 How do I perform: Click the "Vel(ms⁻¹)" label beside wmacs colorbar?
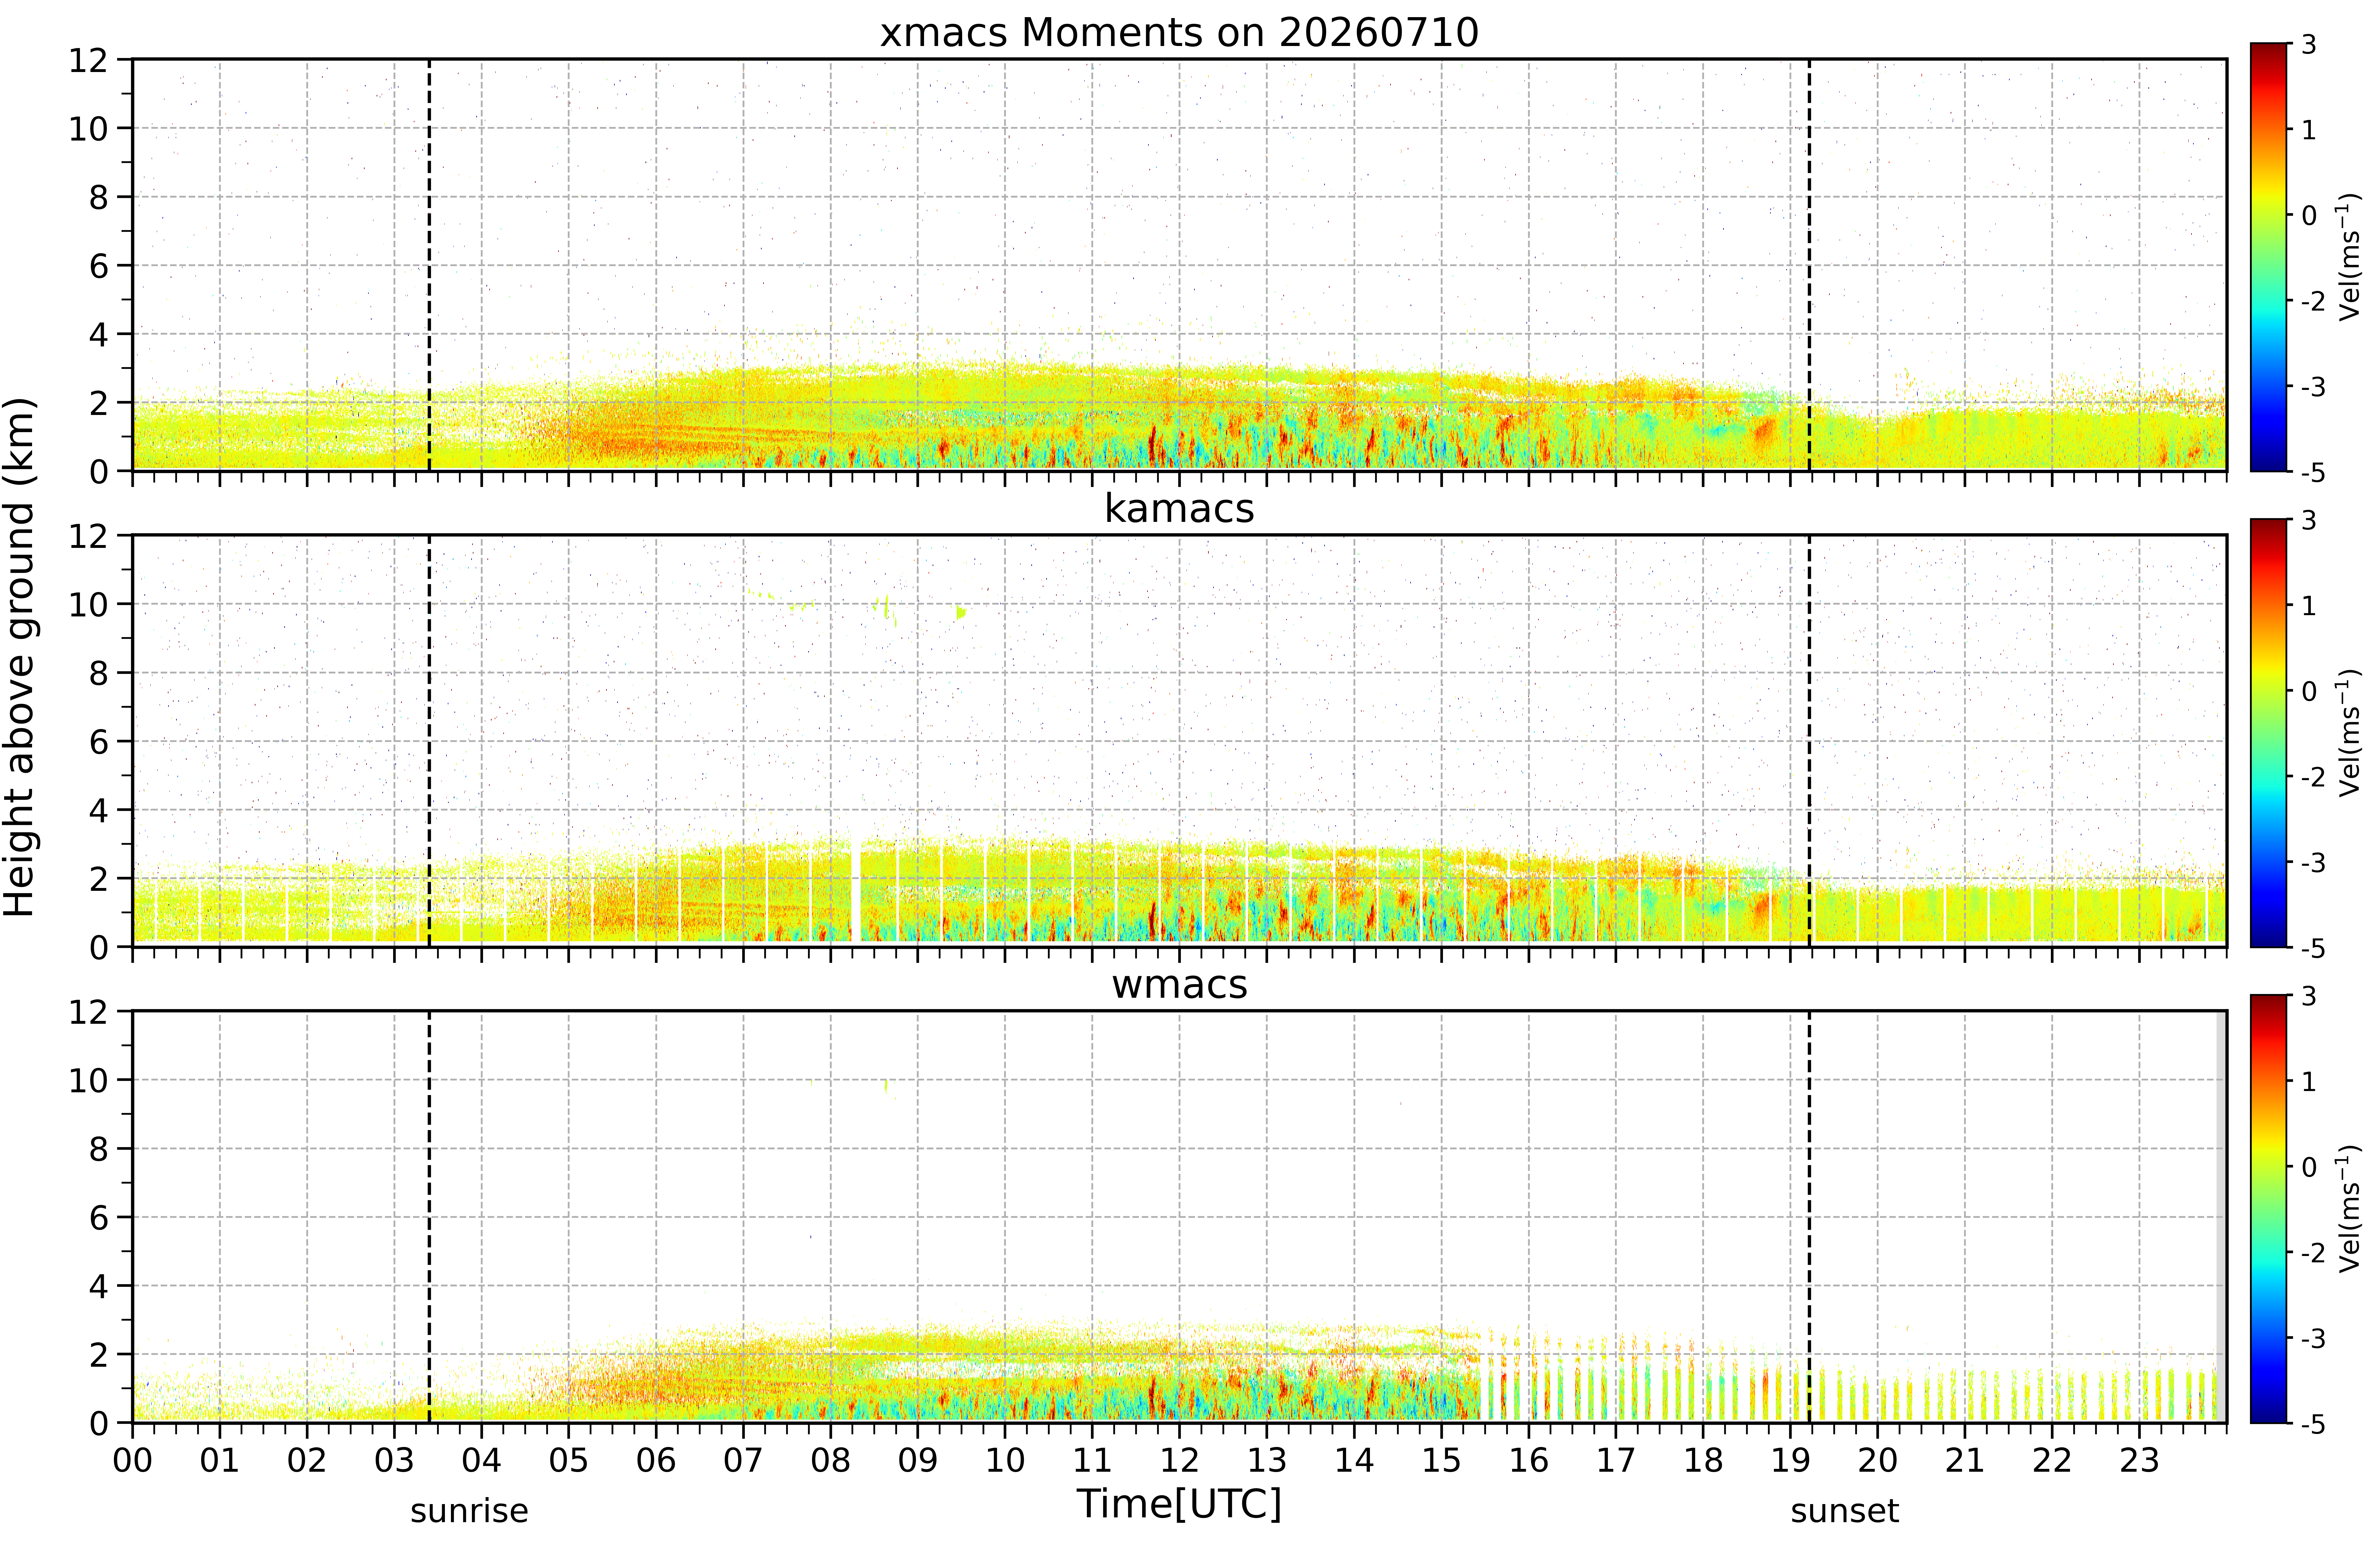click(x=2349, y=1209)
